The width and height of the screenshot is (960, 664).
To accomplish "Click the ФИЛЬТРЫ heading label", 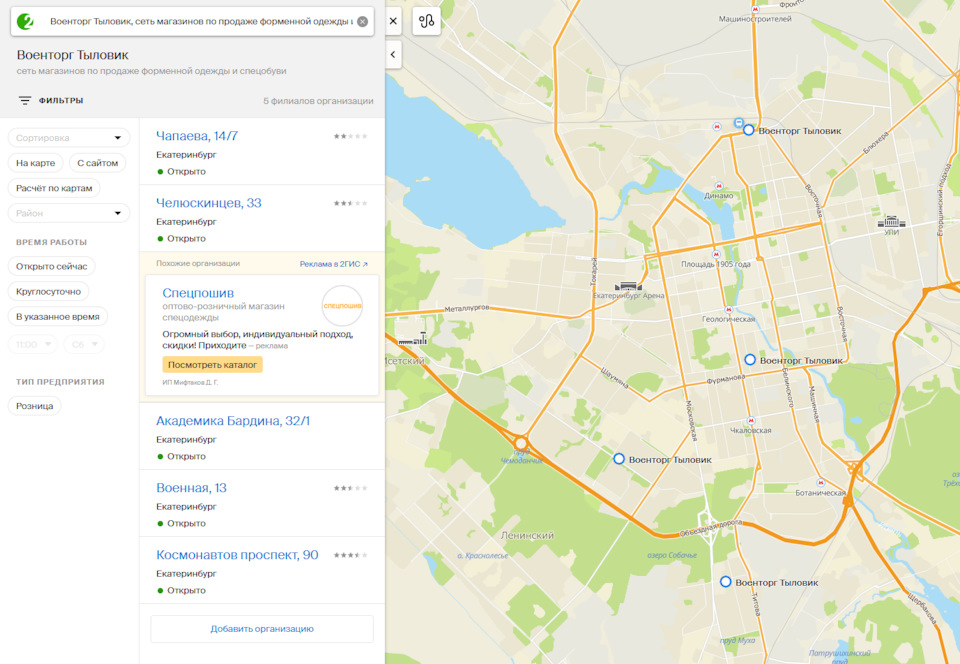I will pos(61,100).
